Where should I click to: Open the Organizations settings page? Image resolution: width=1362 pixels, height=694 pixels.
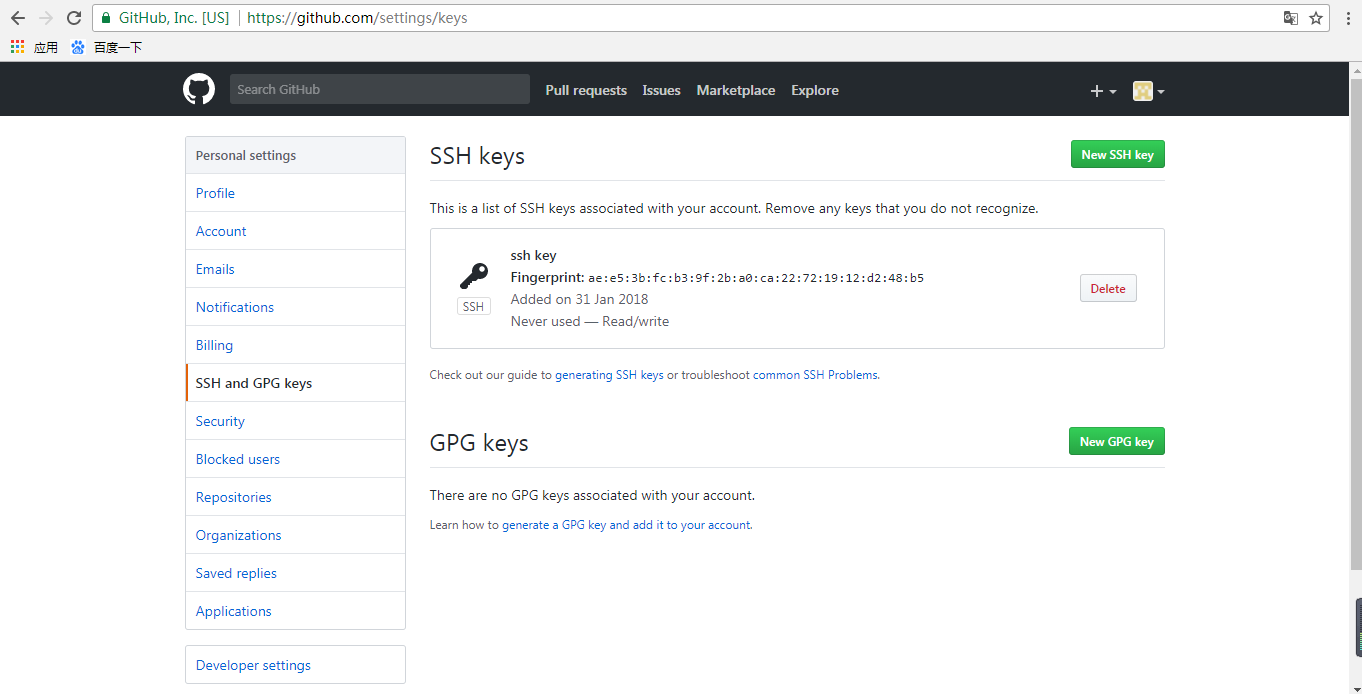pos(295,535)
